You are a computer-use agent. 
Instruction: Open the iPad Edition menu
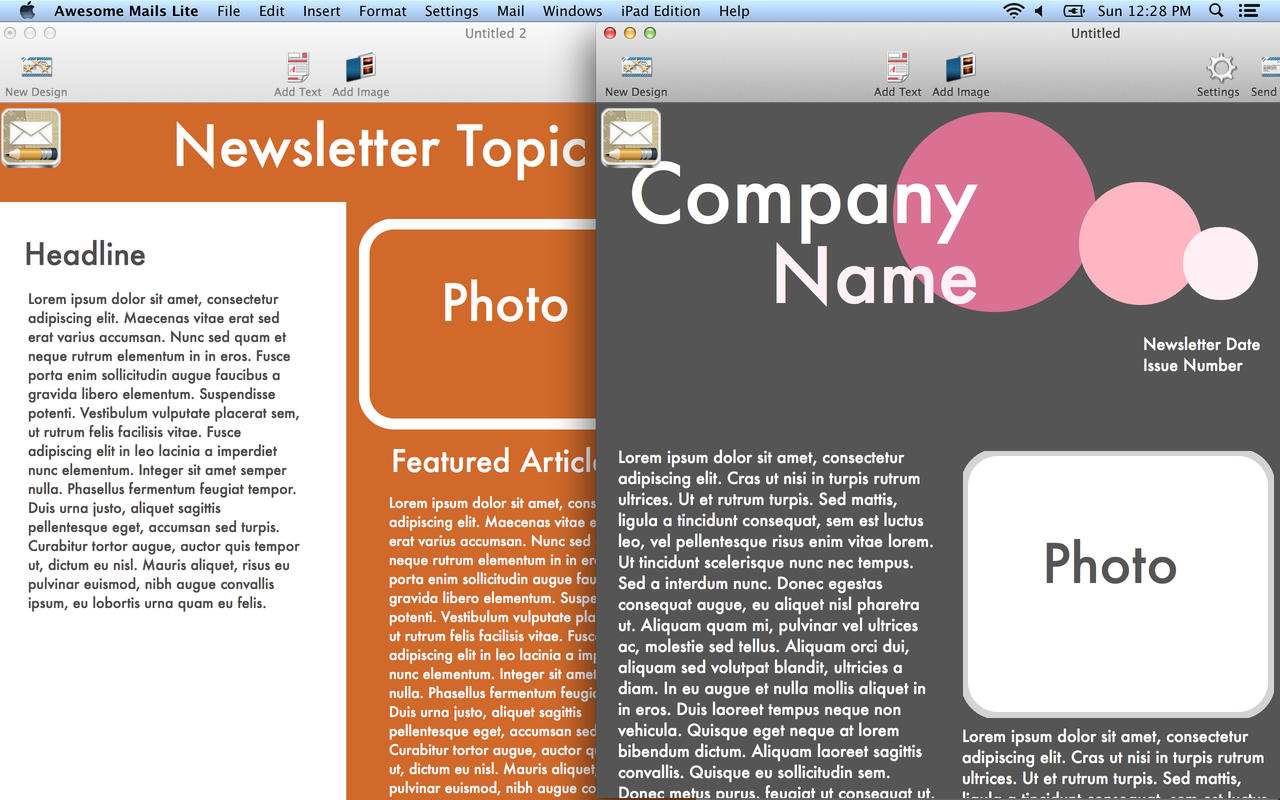660,11
